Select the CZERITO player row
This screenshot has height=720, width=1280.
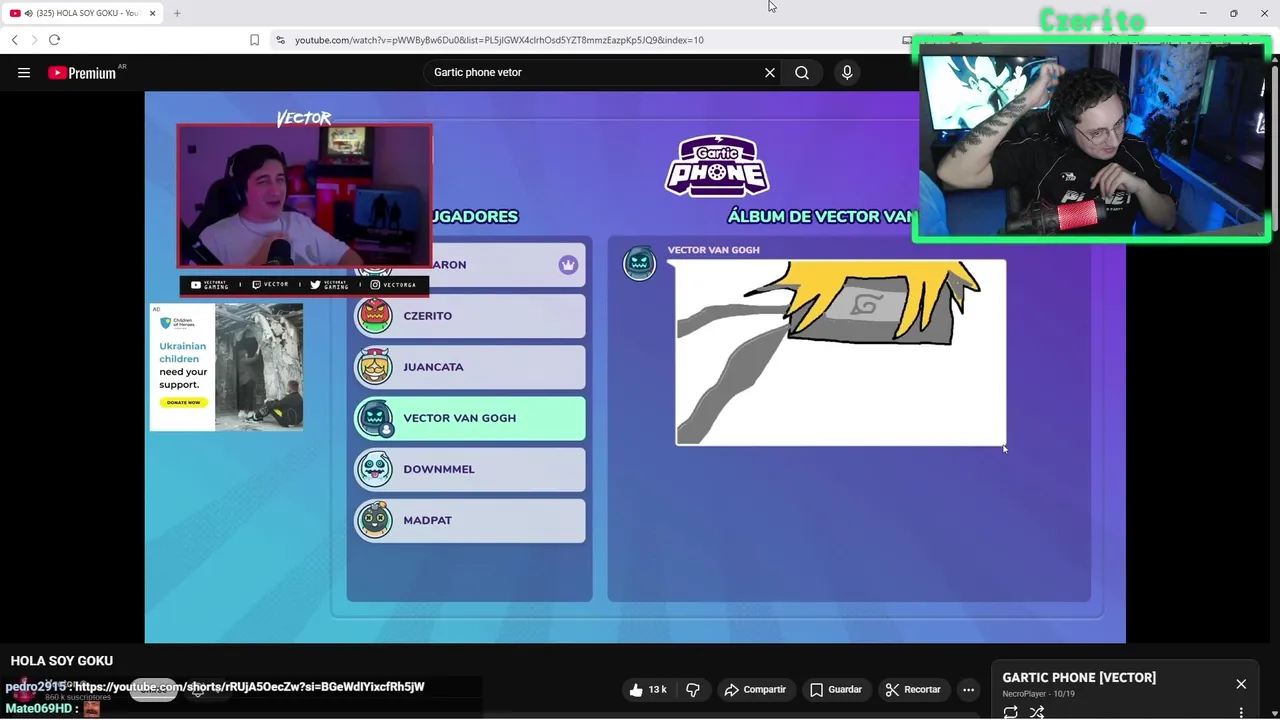click(x=470, y=316)
